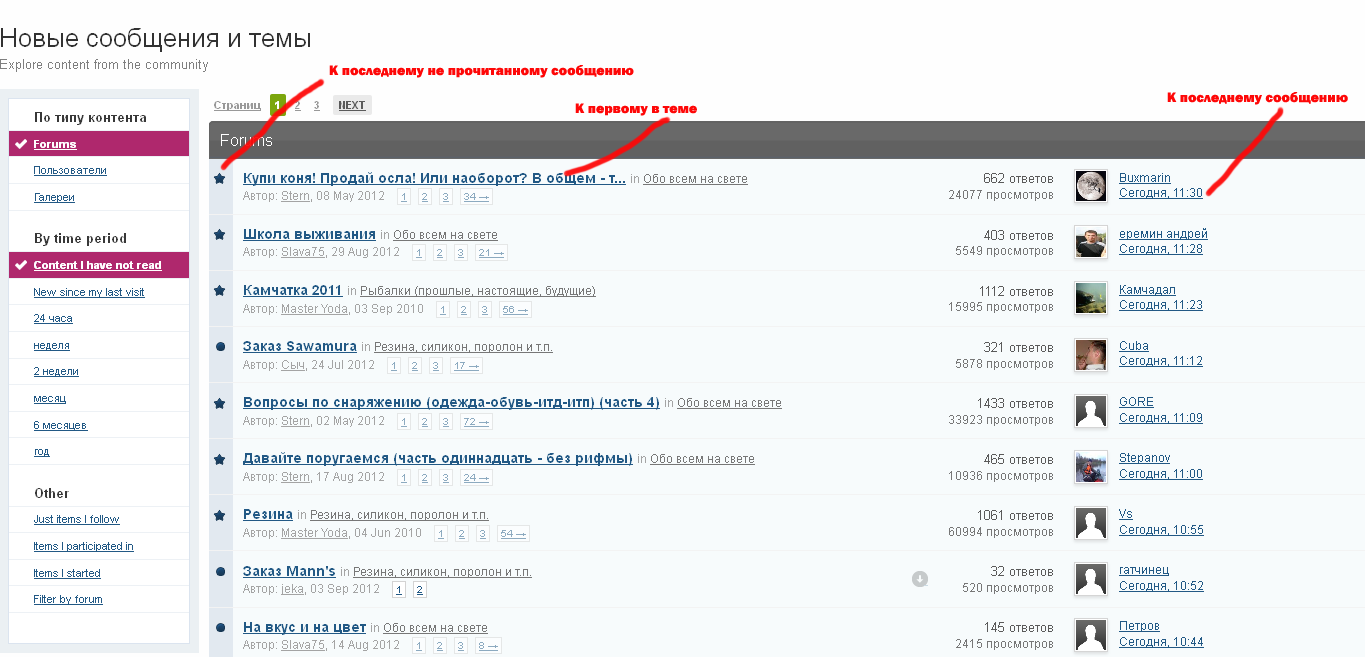
Task: Click the gray arrow icon in 'Заказ Mann's' row
Action: coord(920,579)
